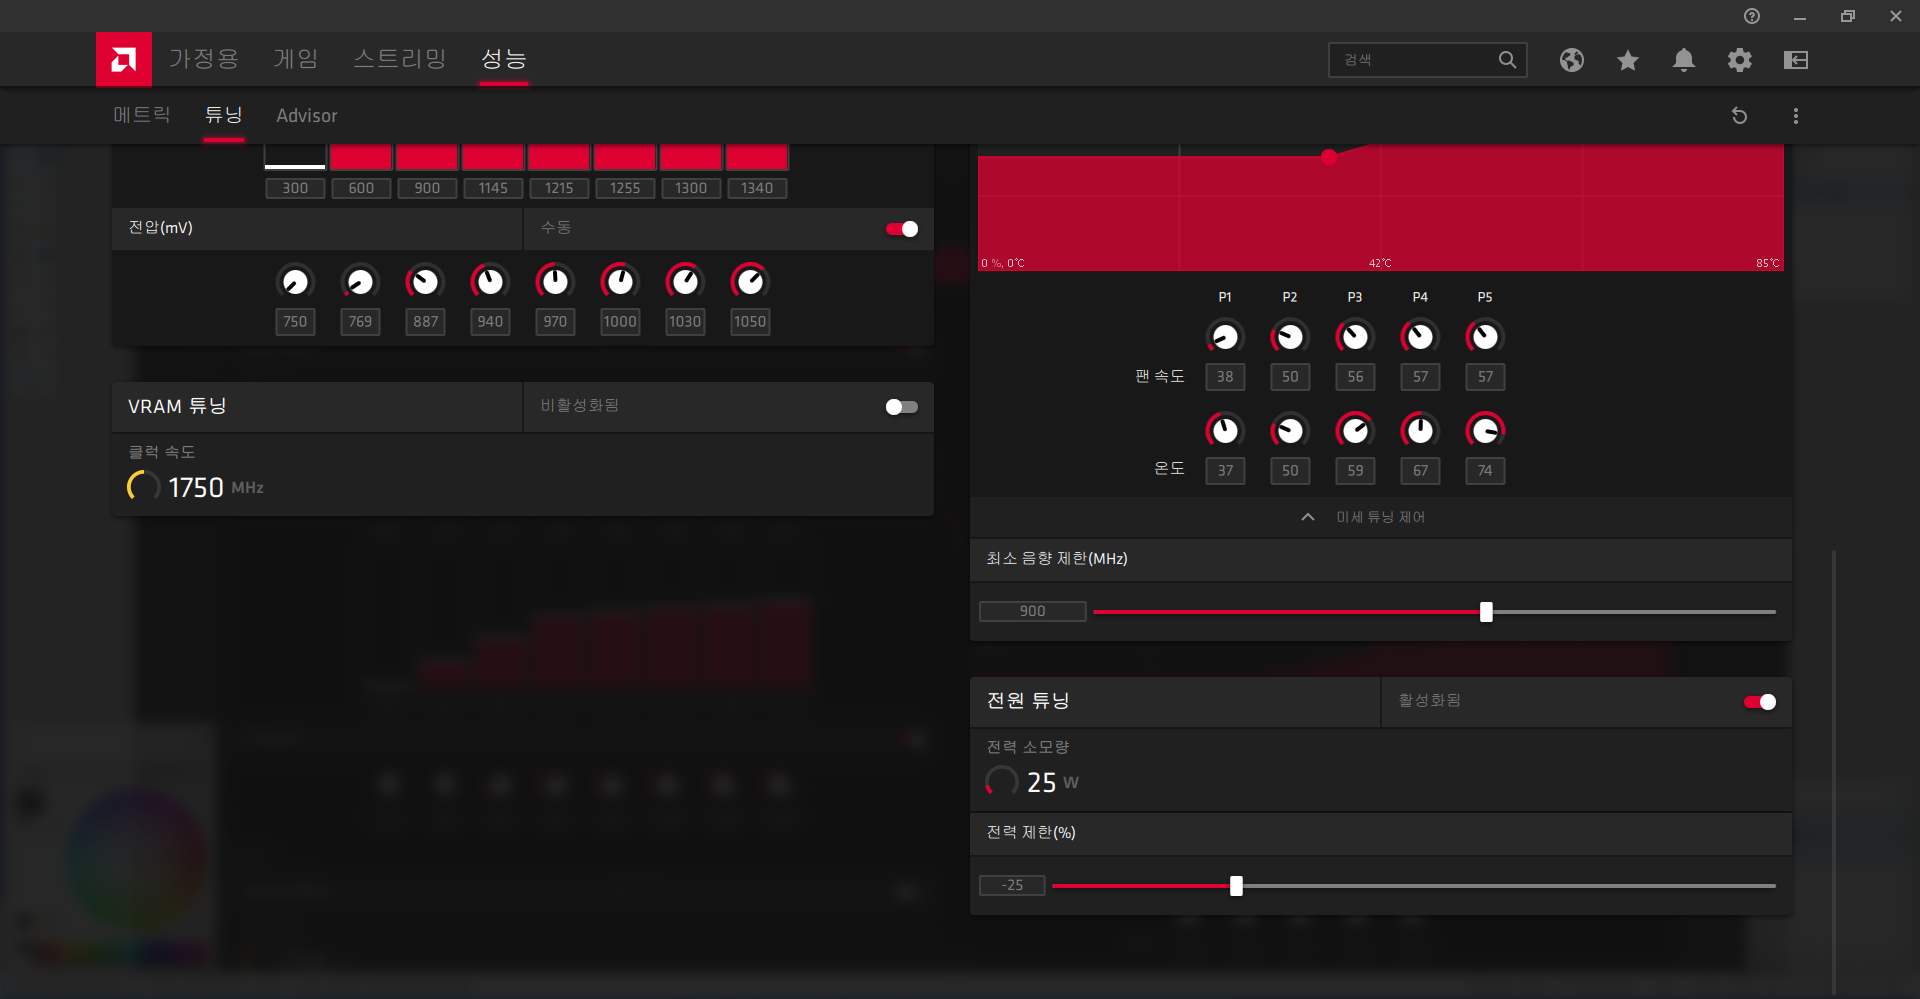Click the voltage dial above 769
Viewport: 1920px width, 999px height.
[x=360, y=282]
